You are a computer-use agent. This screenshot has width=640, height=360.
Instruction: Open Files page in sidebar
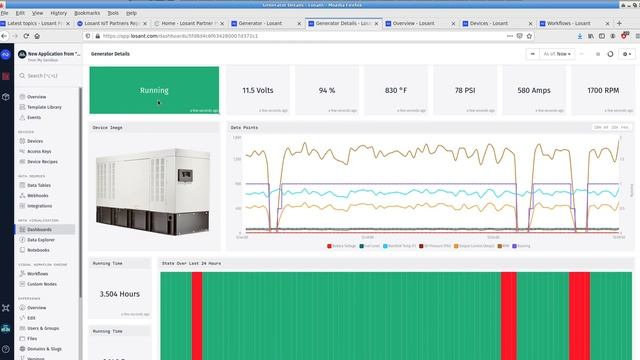(32, 338)
